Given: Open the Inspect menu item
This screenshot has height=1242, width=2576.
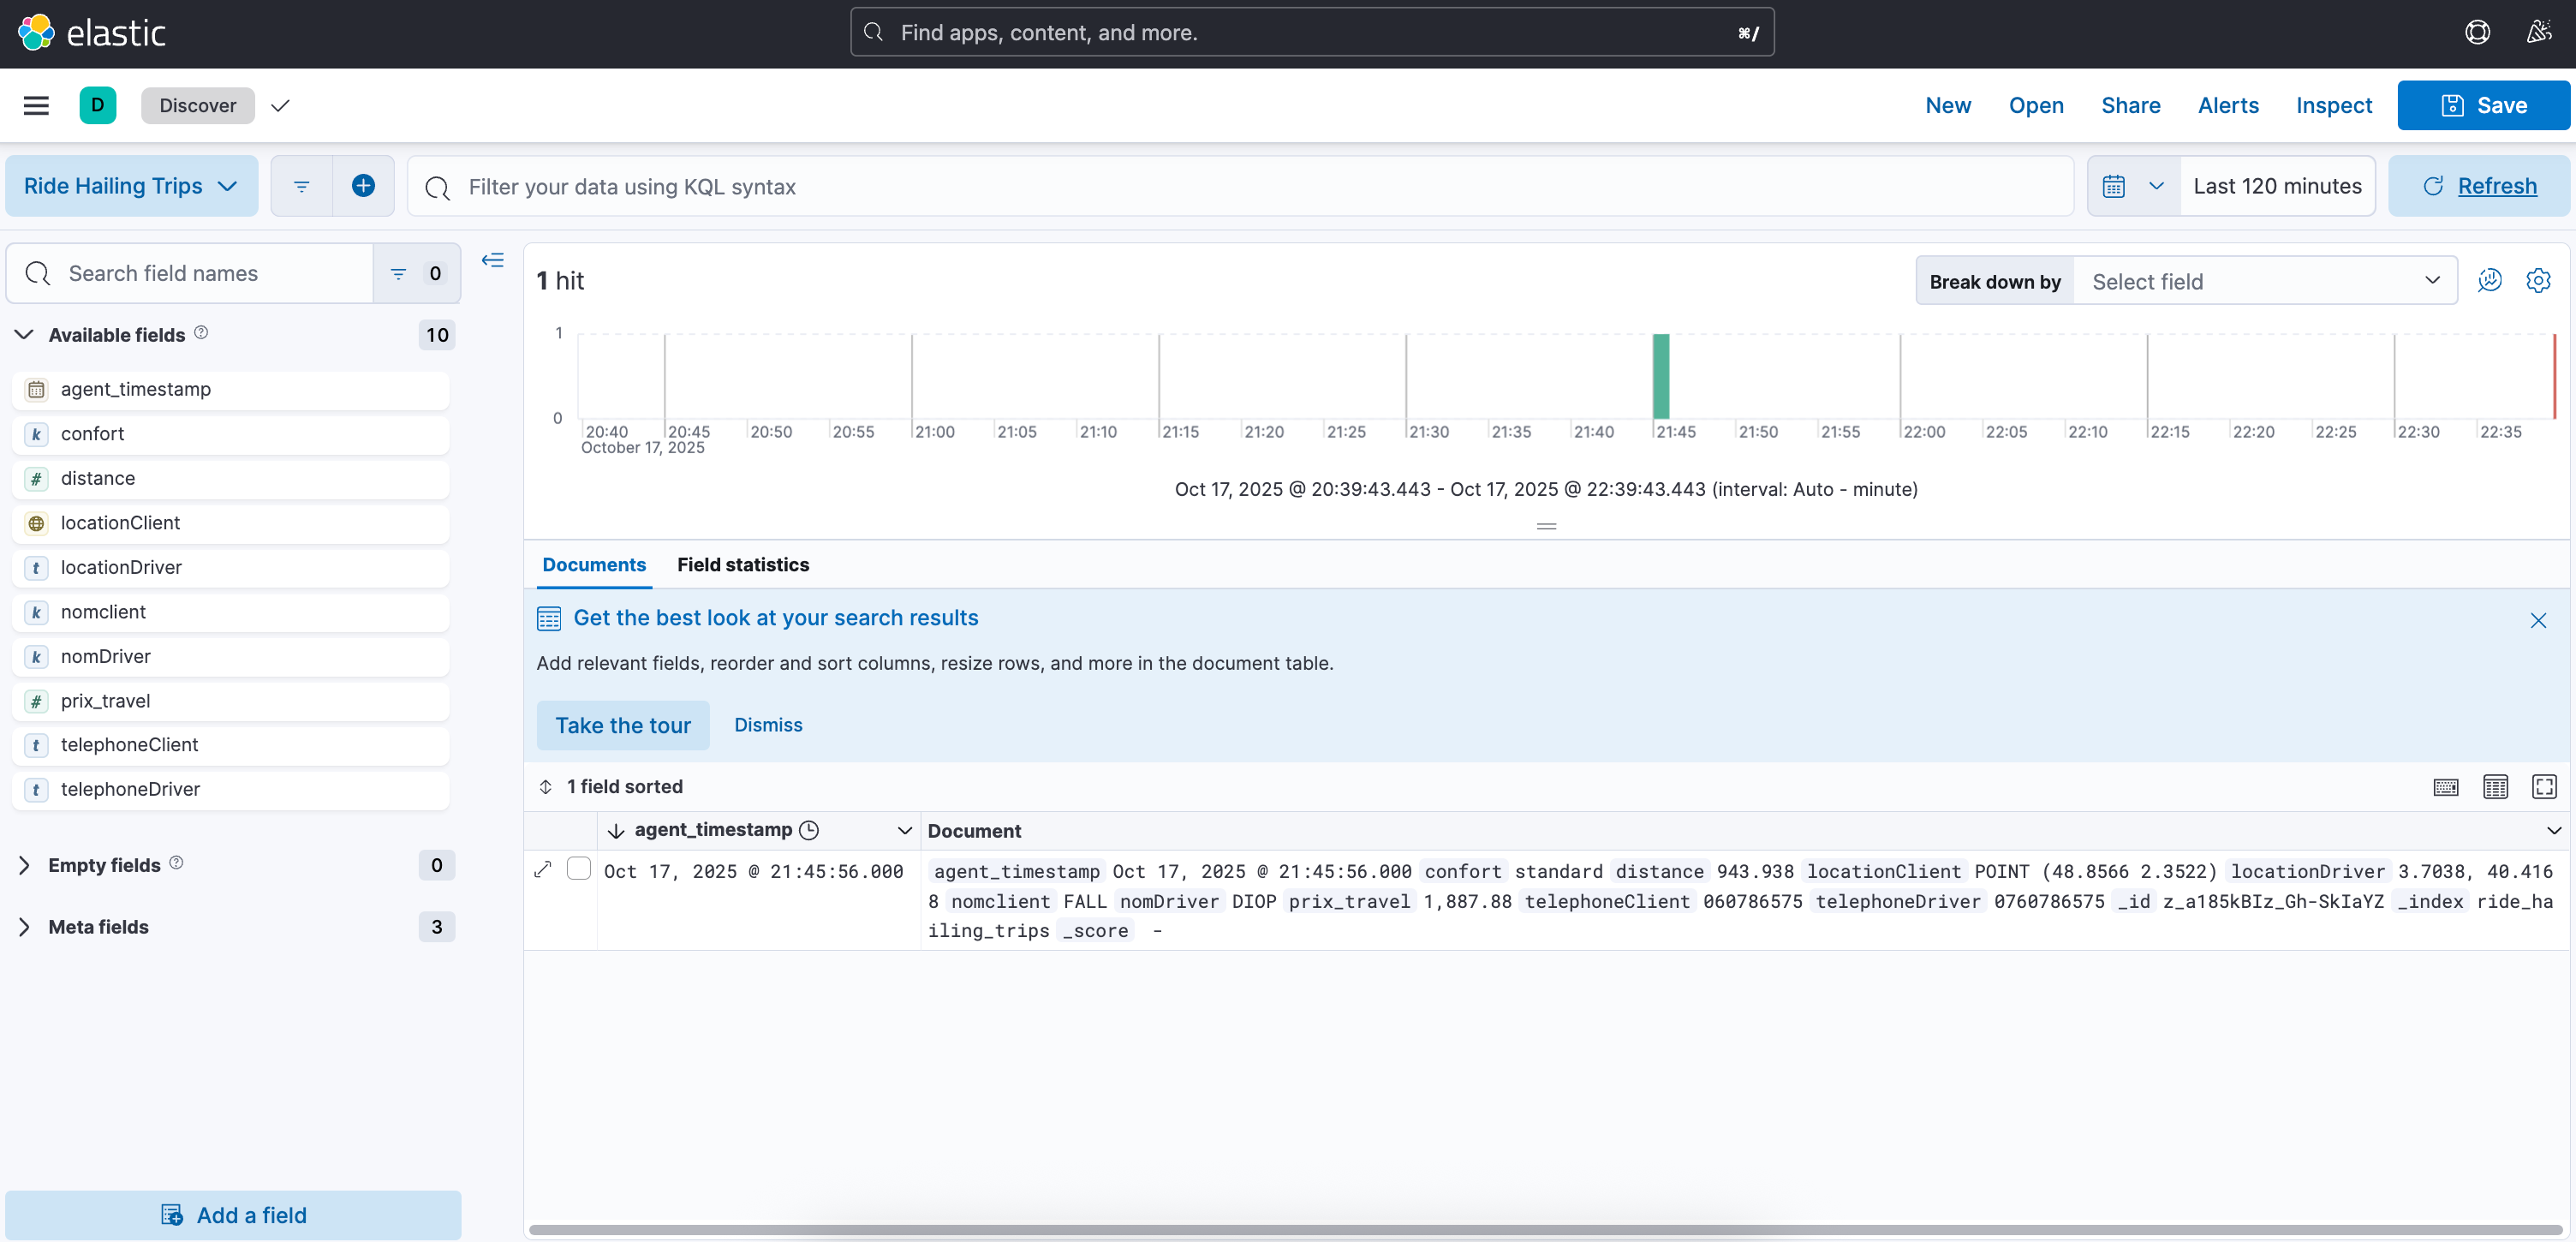Looking at the screenshot, I should [x=2333, y=105].
